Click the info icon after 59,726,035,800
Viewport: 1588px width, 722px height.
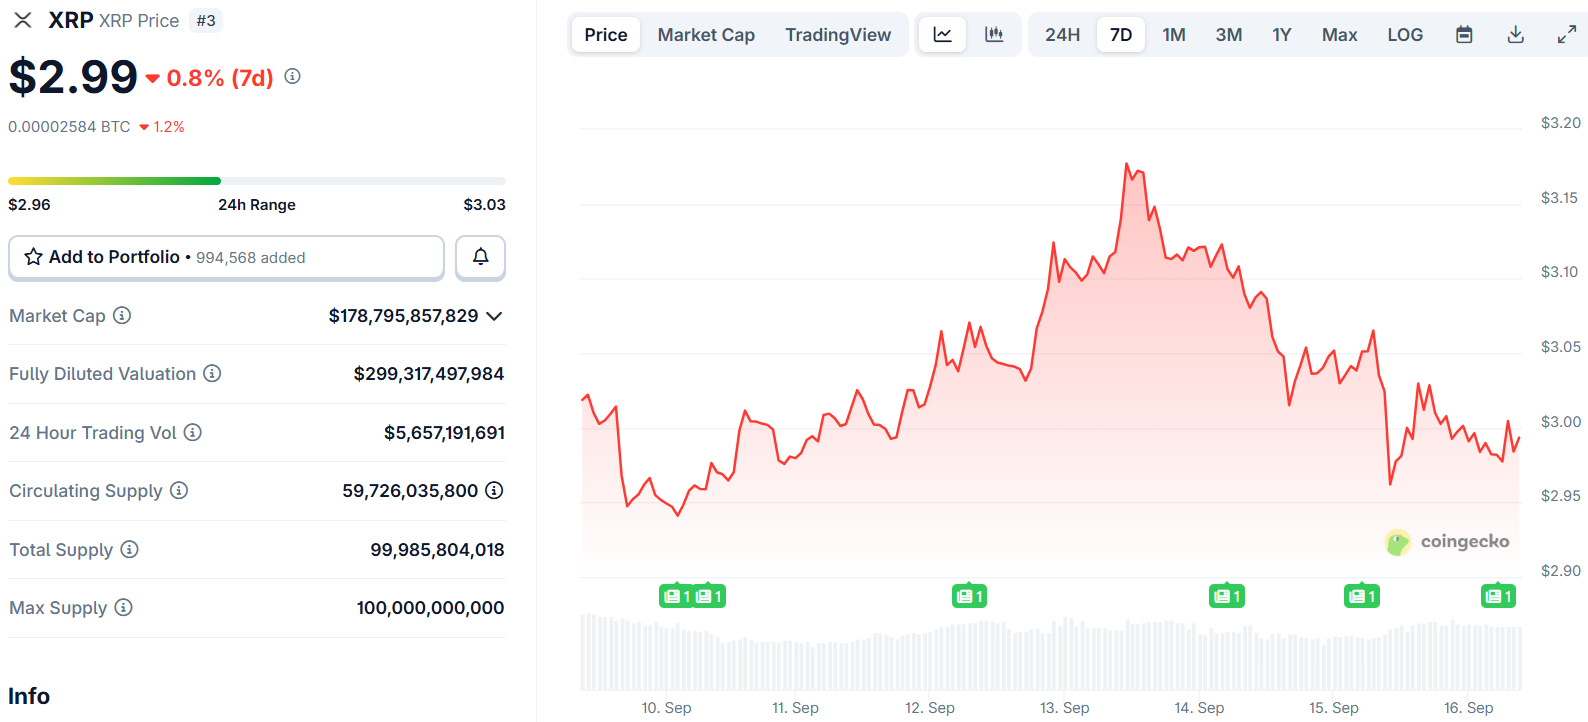(x=494, y=490)
